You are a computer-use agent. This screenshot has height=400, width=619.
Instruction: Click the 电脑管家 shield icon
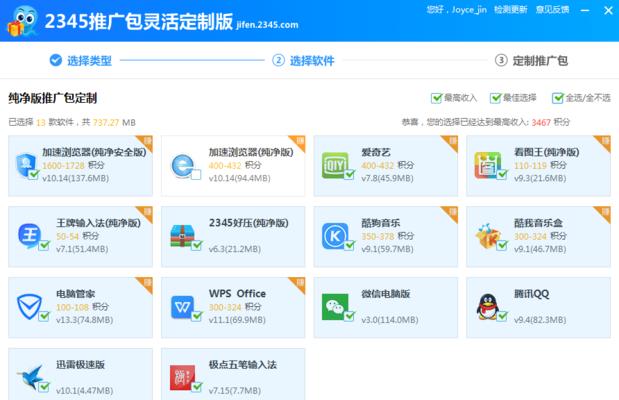(x=29, y=306)
